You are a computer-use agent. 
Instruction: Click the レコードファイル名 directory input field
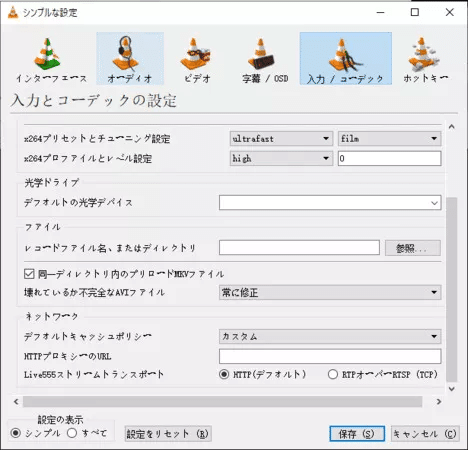pos(299,248)
